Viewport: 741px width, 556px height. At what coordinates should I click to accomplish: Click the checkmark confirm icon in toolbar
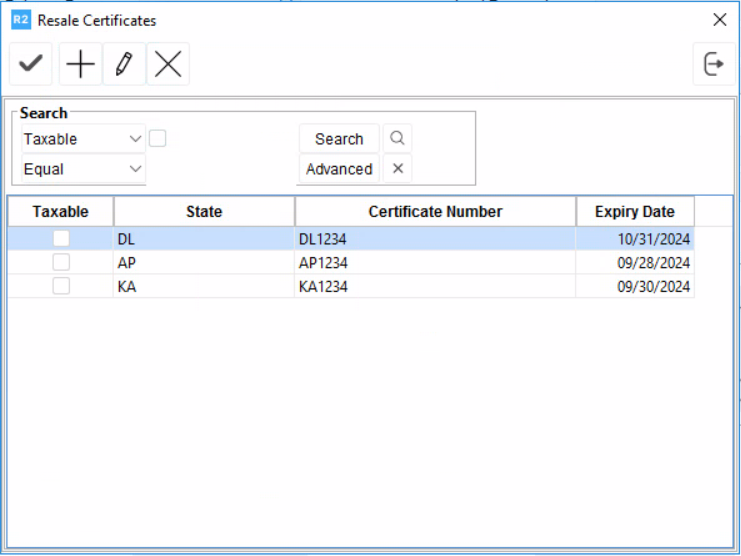[31, 65]
